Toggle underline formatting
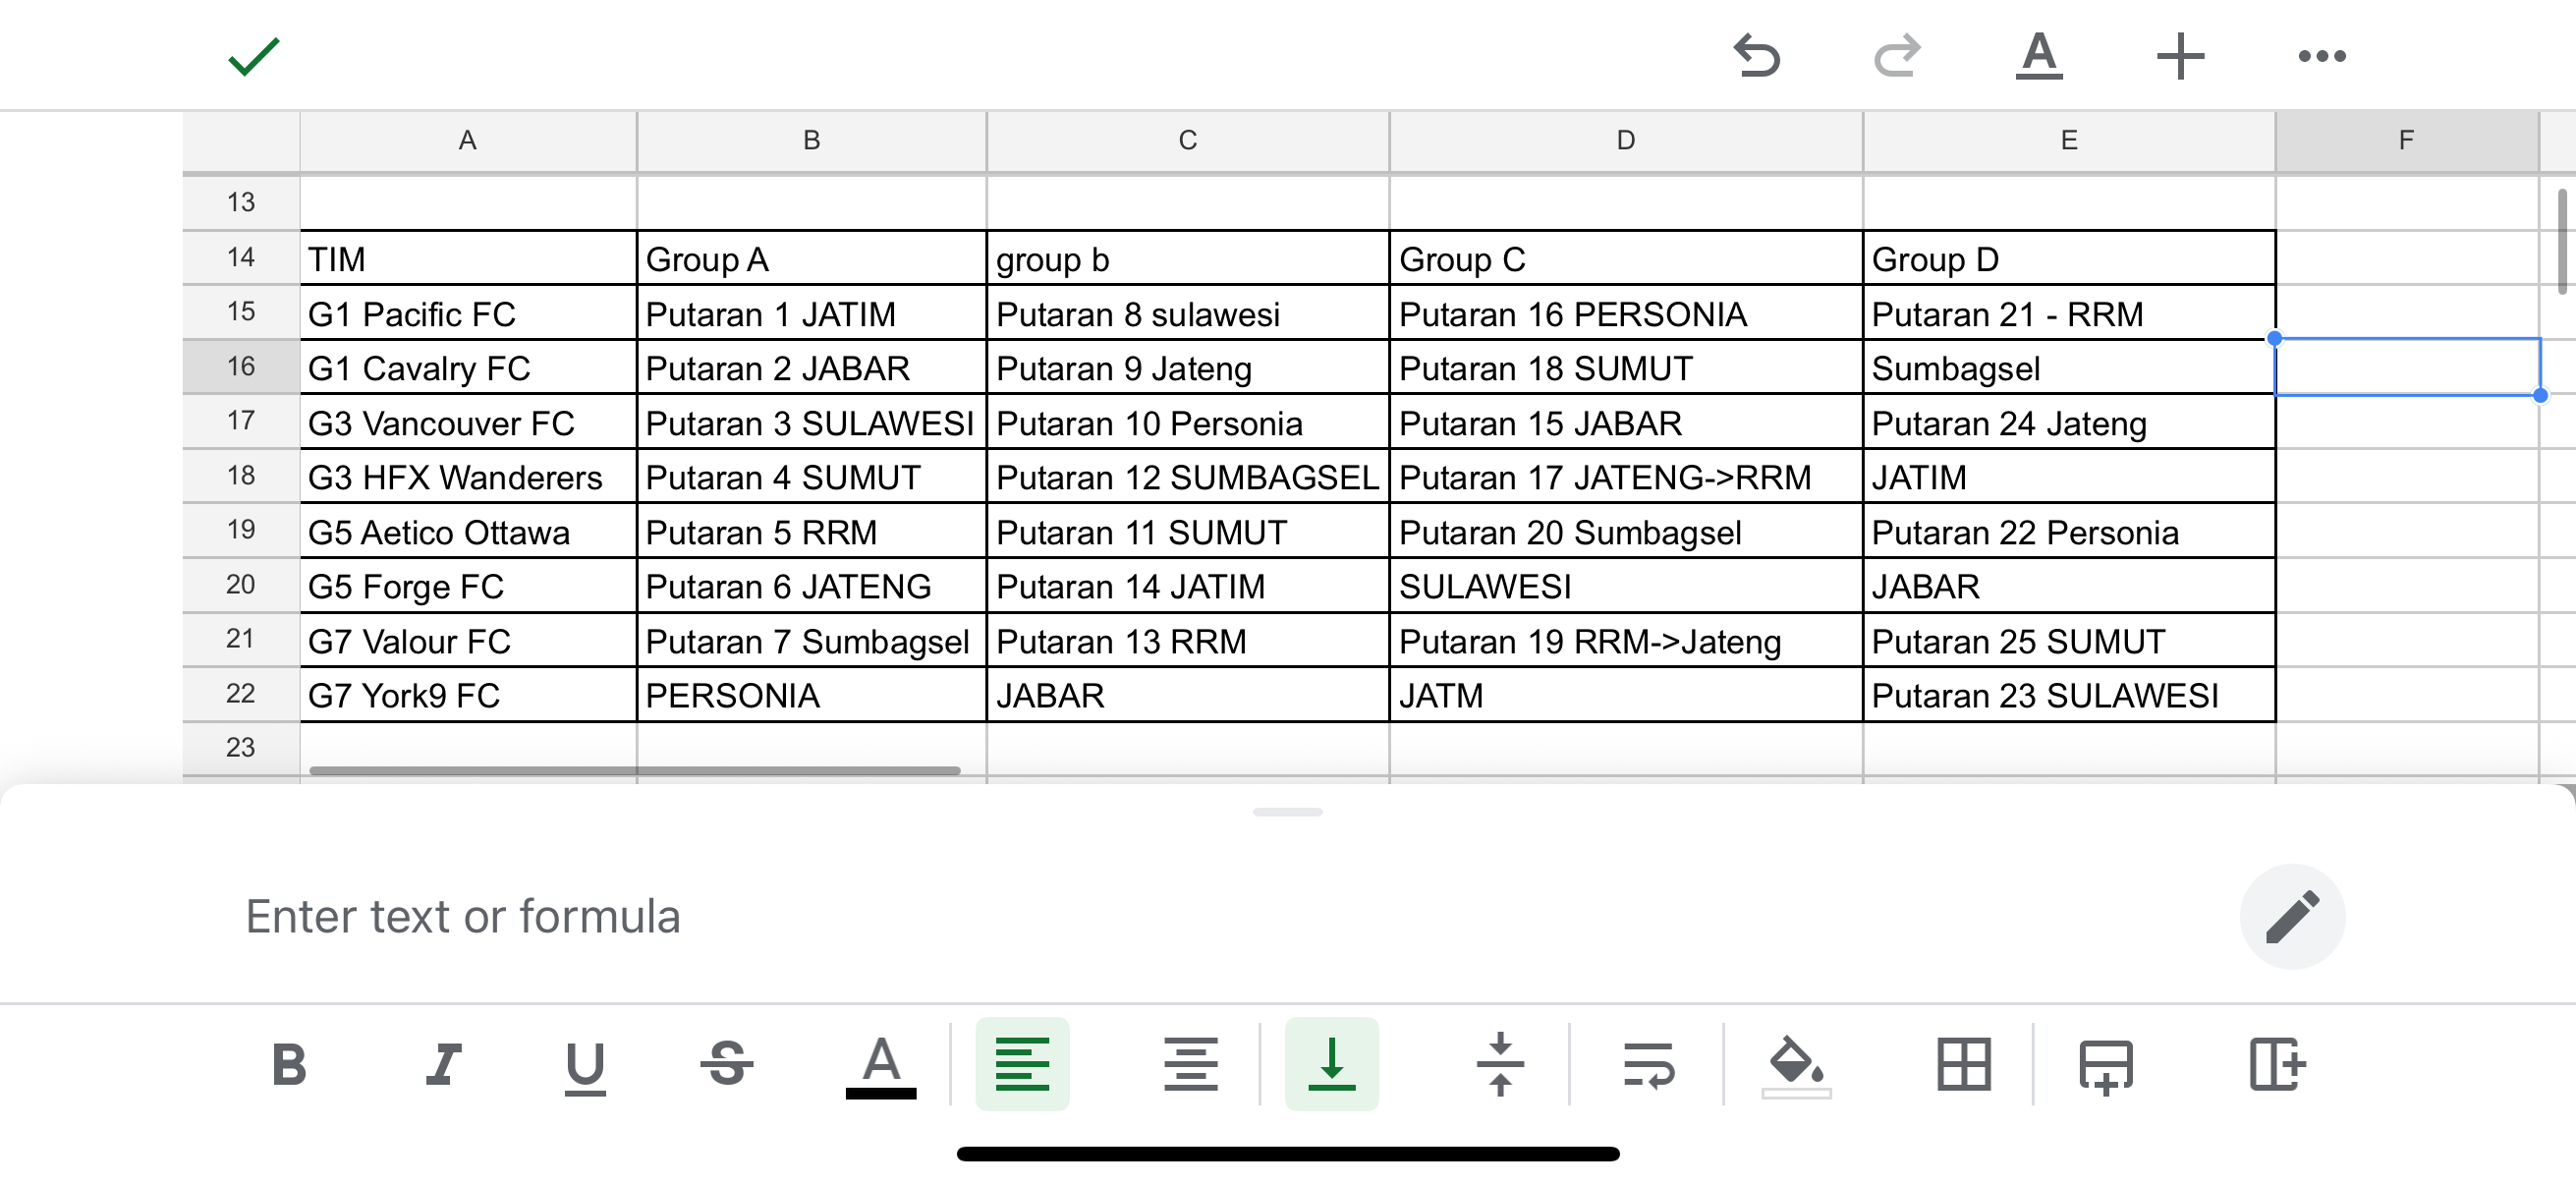 (x=585, y=1066)
